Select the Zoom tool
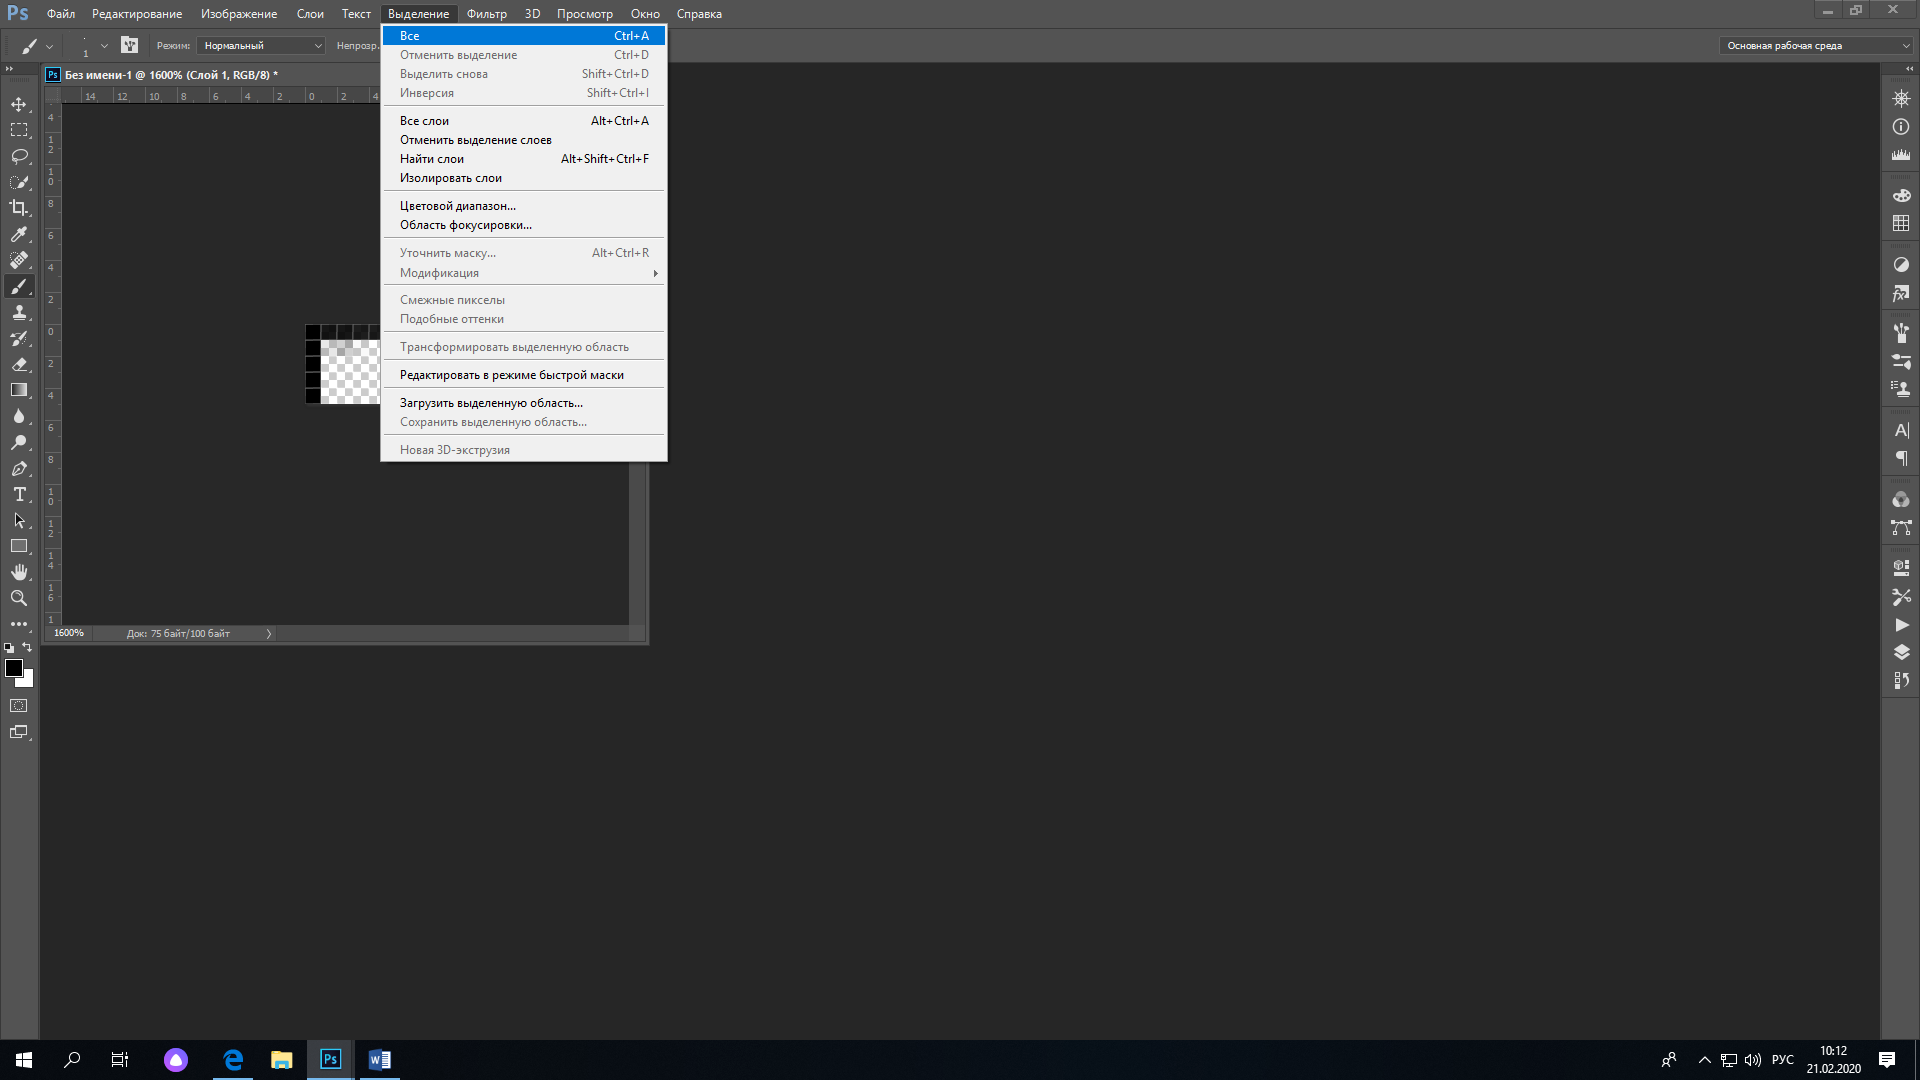This screenshot has height=1080, width=1920. (x=19, y=598)
